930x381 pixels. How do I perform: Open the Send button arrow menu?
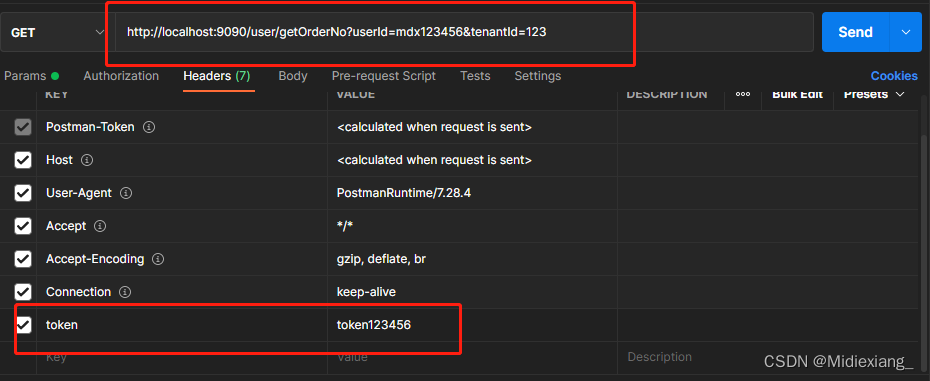coord(906,33)
